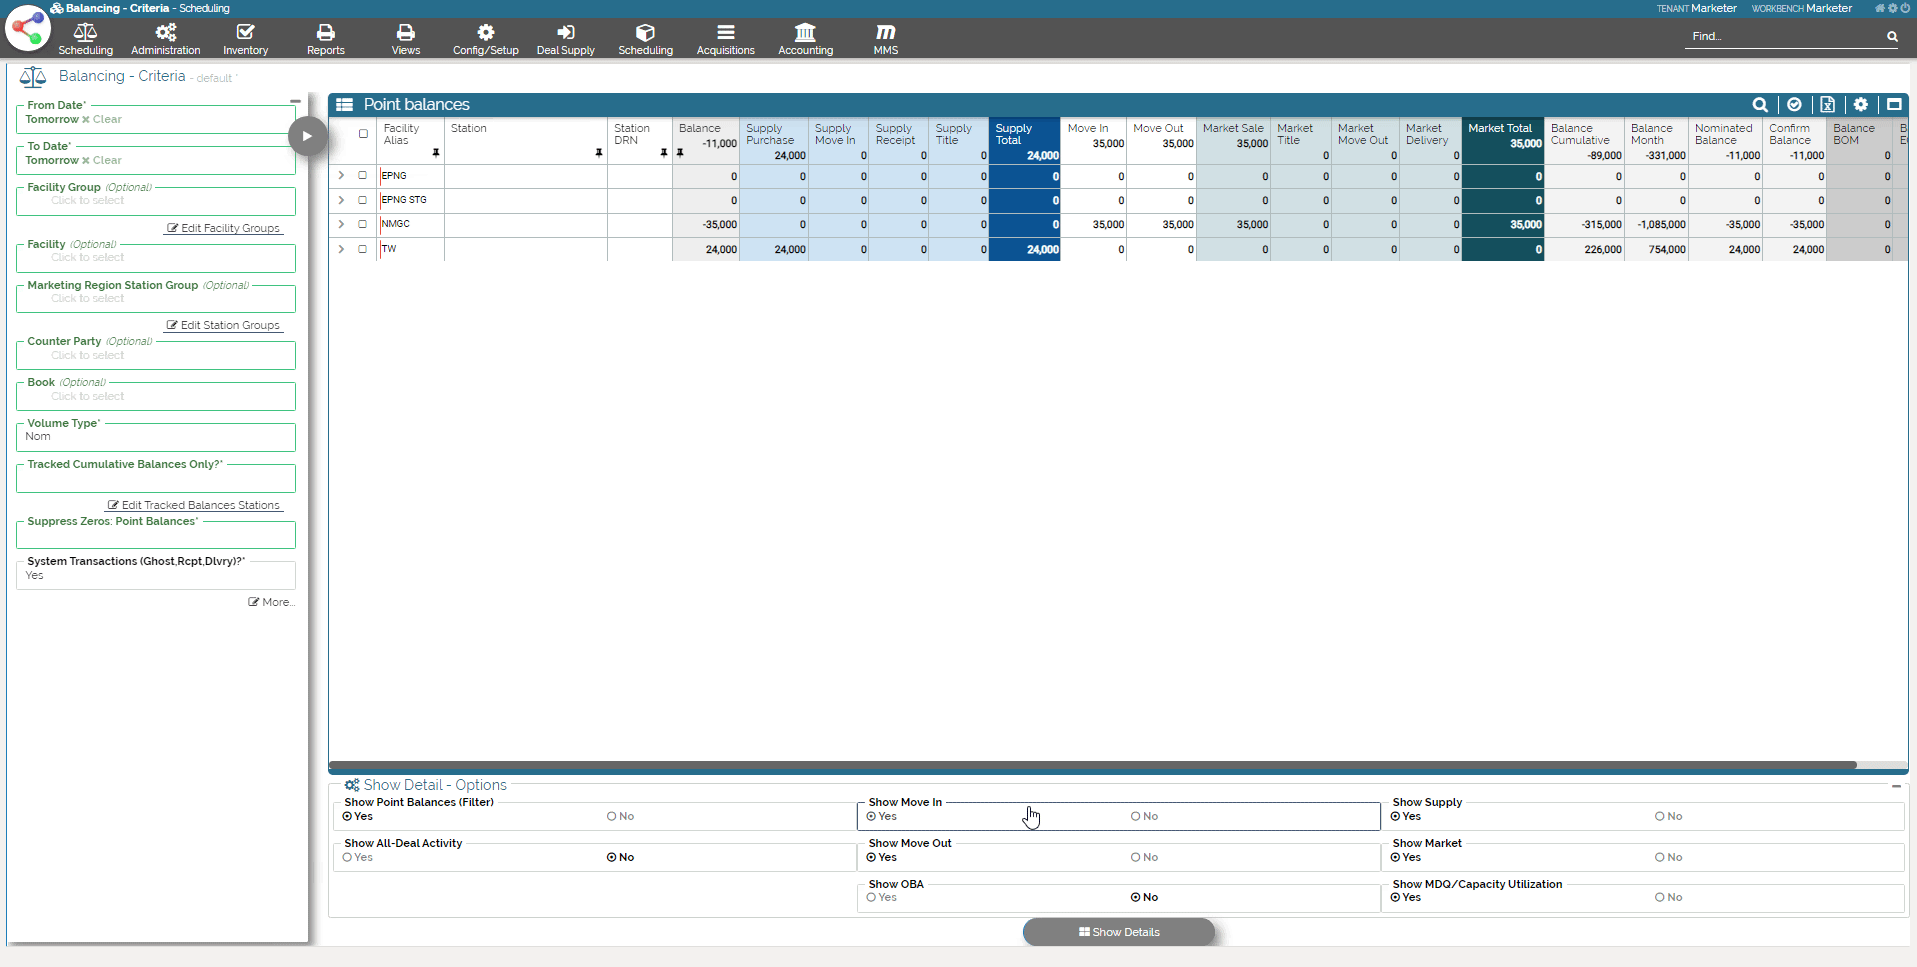
Task: Open the Inventory menu
Action: (245, 39)
